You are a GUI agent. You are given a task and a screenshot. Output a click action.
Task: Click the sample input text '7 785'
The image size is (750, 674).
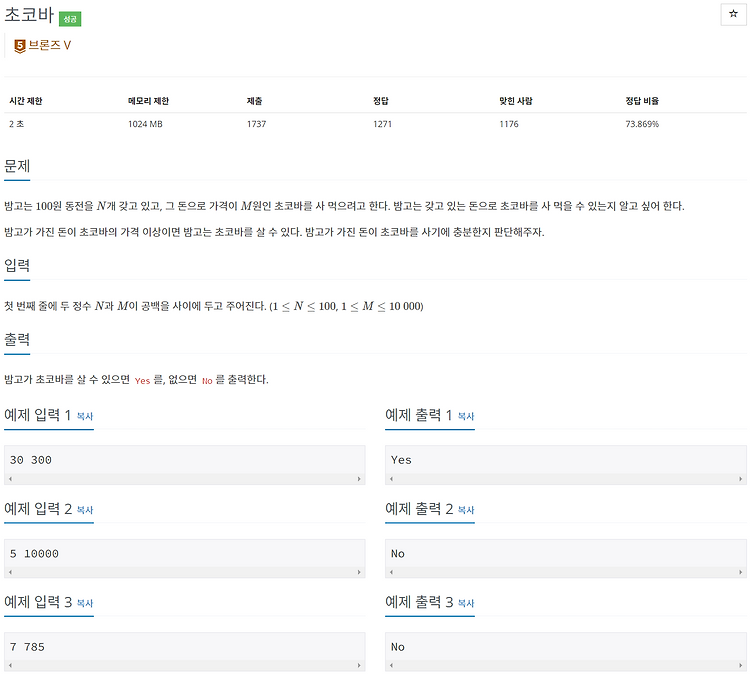coord(27,647)
